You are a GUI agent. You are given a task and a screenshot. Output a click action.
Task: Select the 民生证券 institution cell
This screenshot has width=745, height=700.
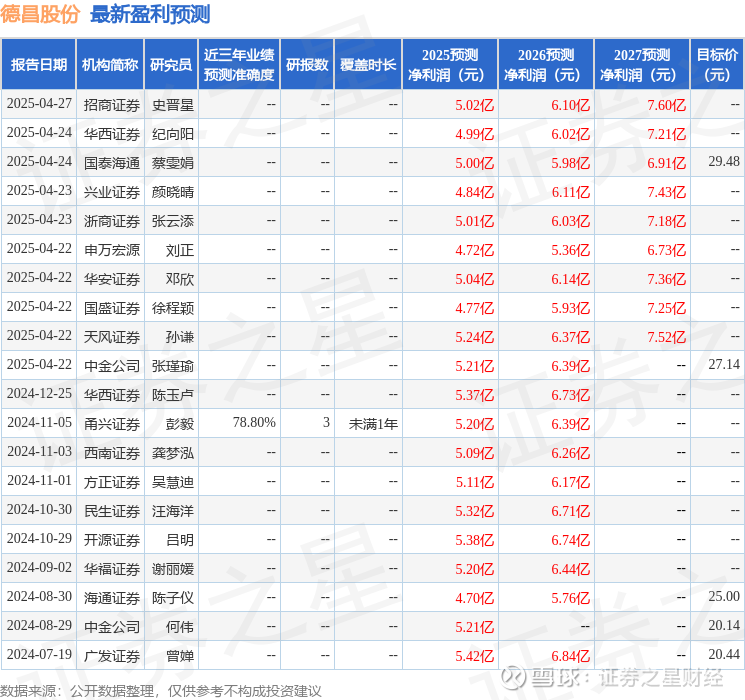pyautogui.click(x=112, y=511)
